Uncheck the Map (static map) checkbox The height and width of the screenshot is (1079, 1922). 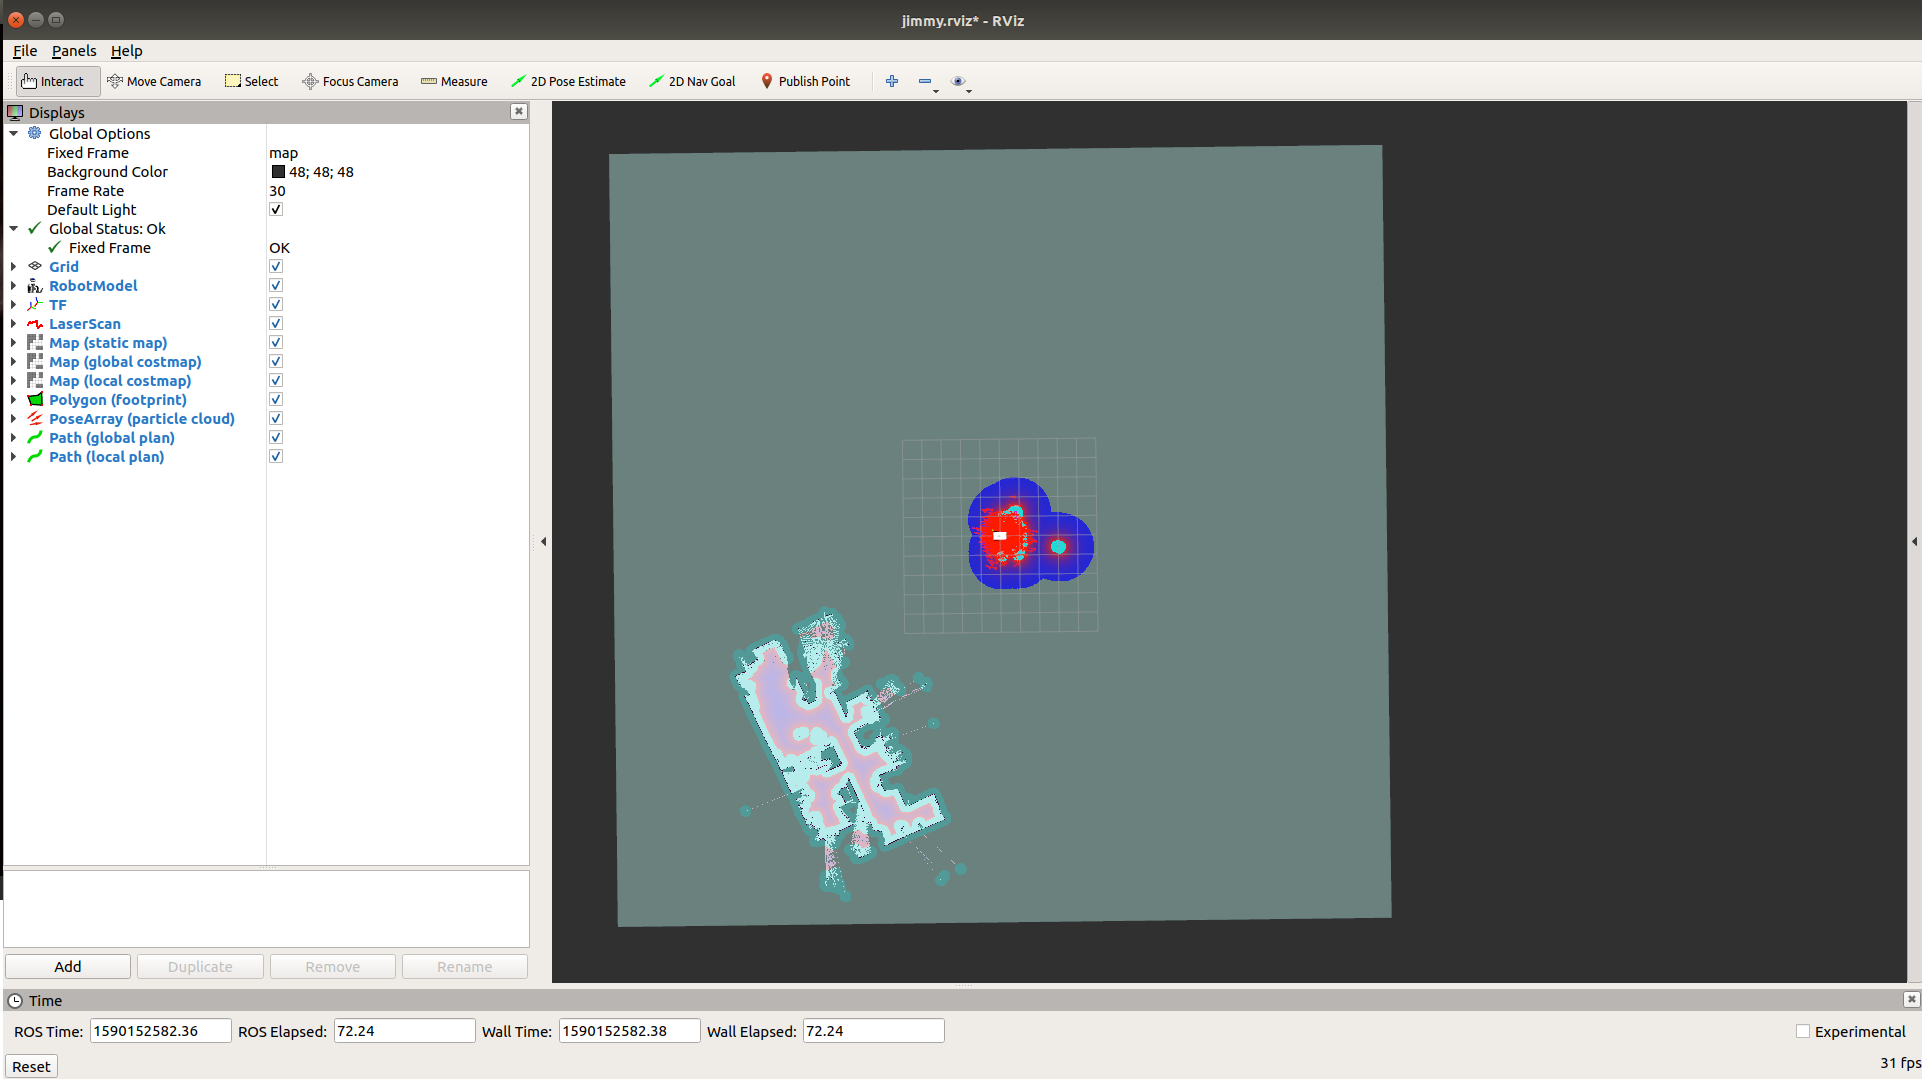(x=276, y=342)
